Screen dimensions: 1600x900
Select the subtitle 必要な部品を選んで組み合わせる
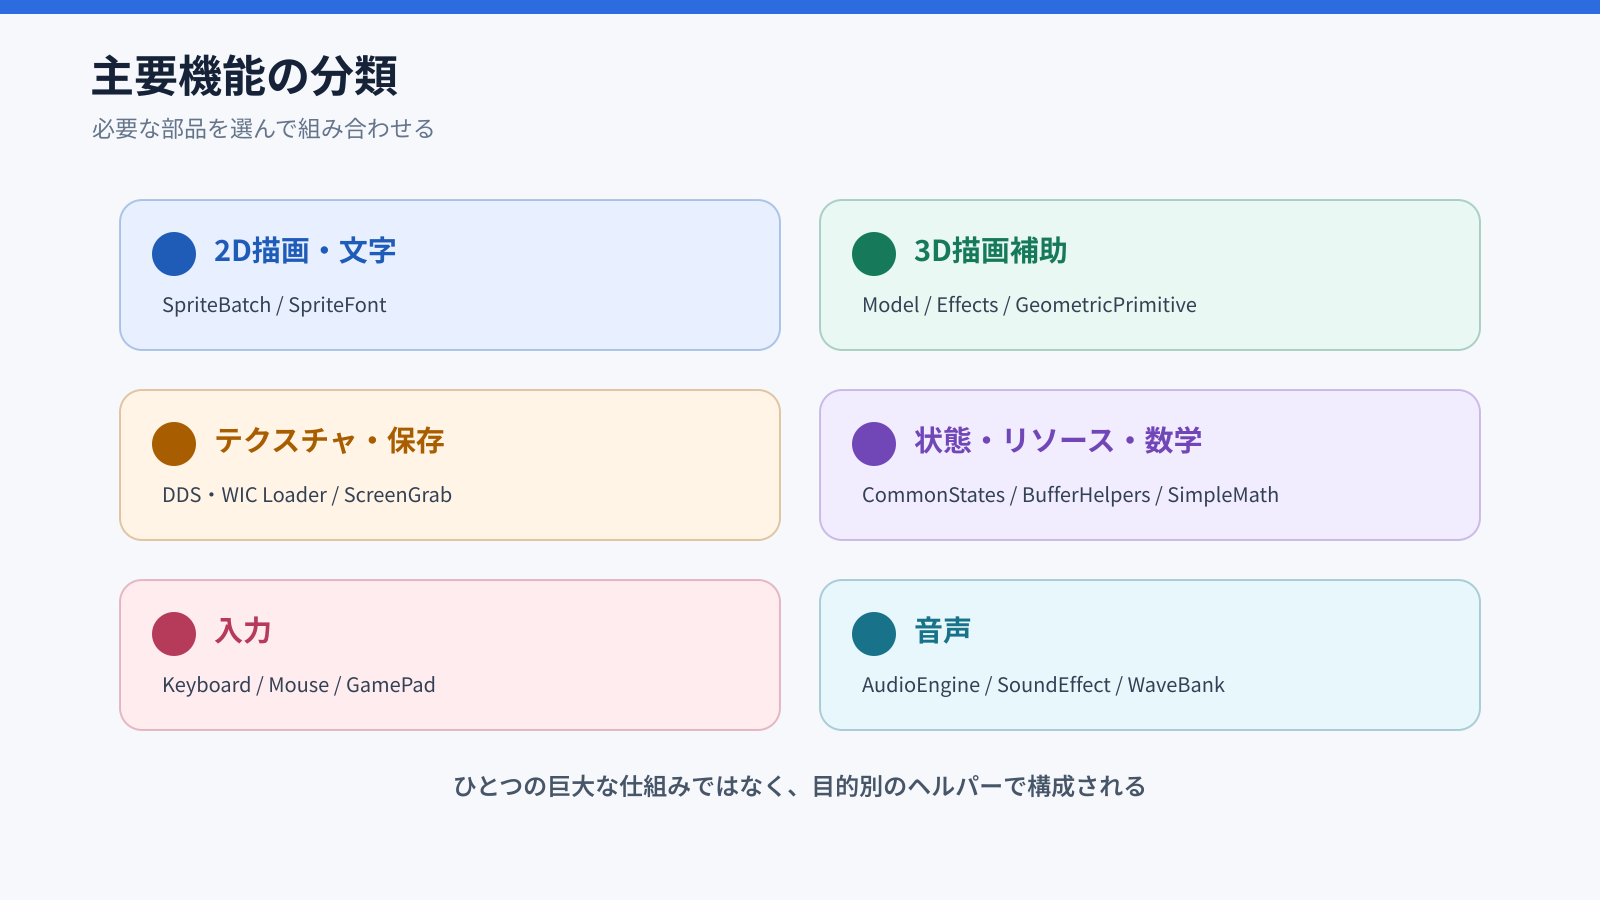[x=263, y=129]
